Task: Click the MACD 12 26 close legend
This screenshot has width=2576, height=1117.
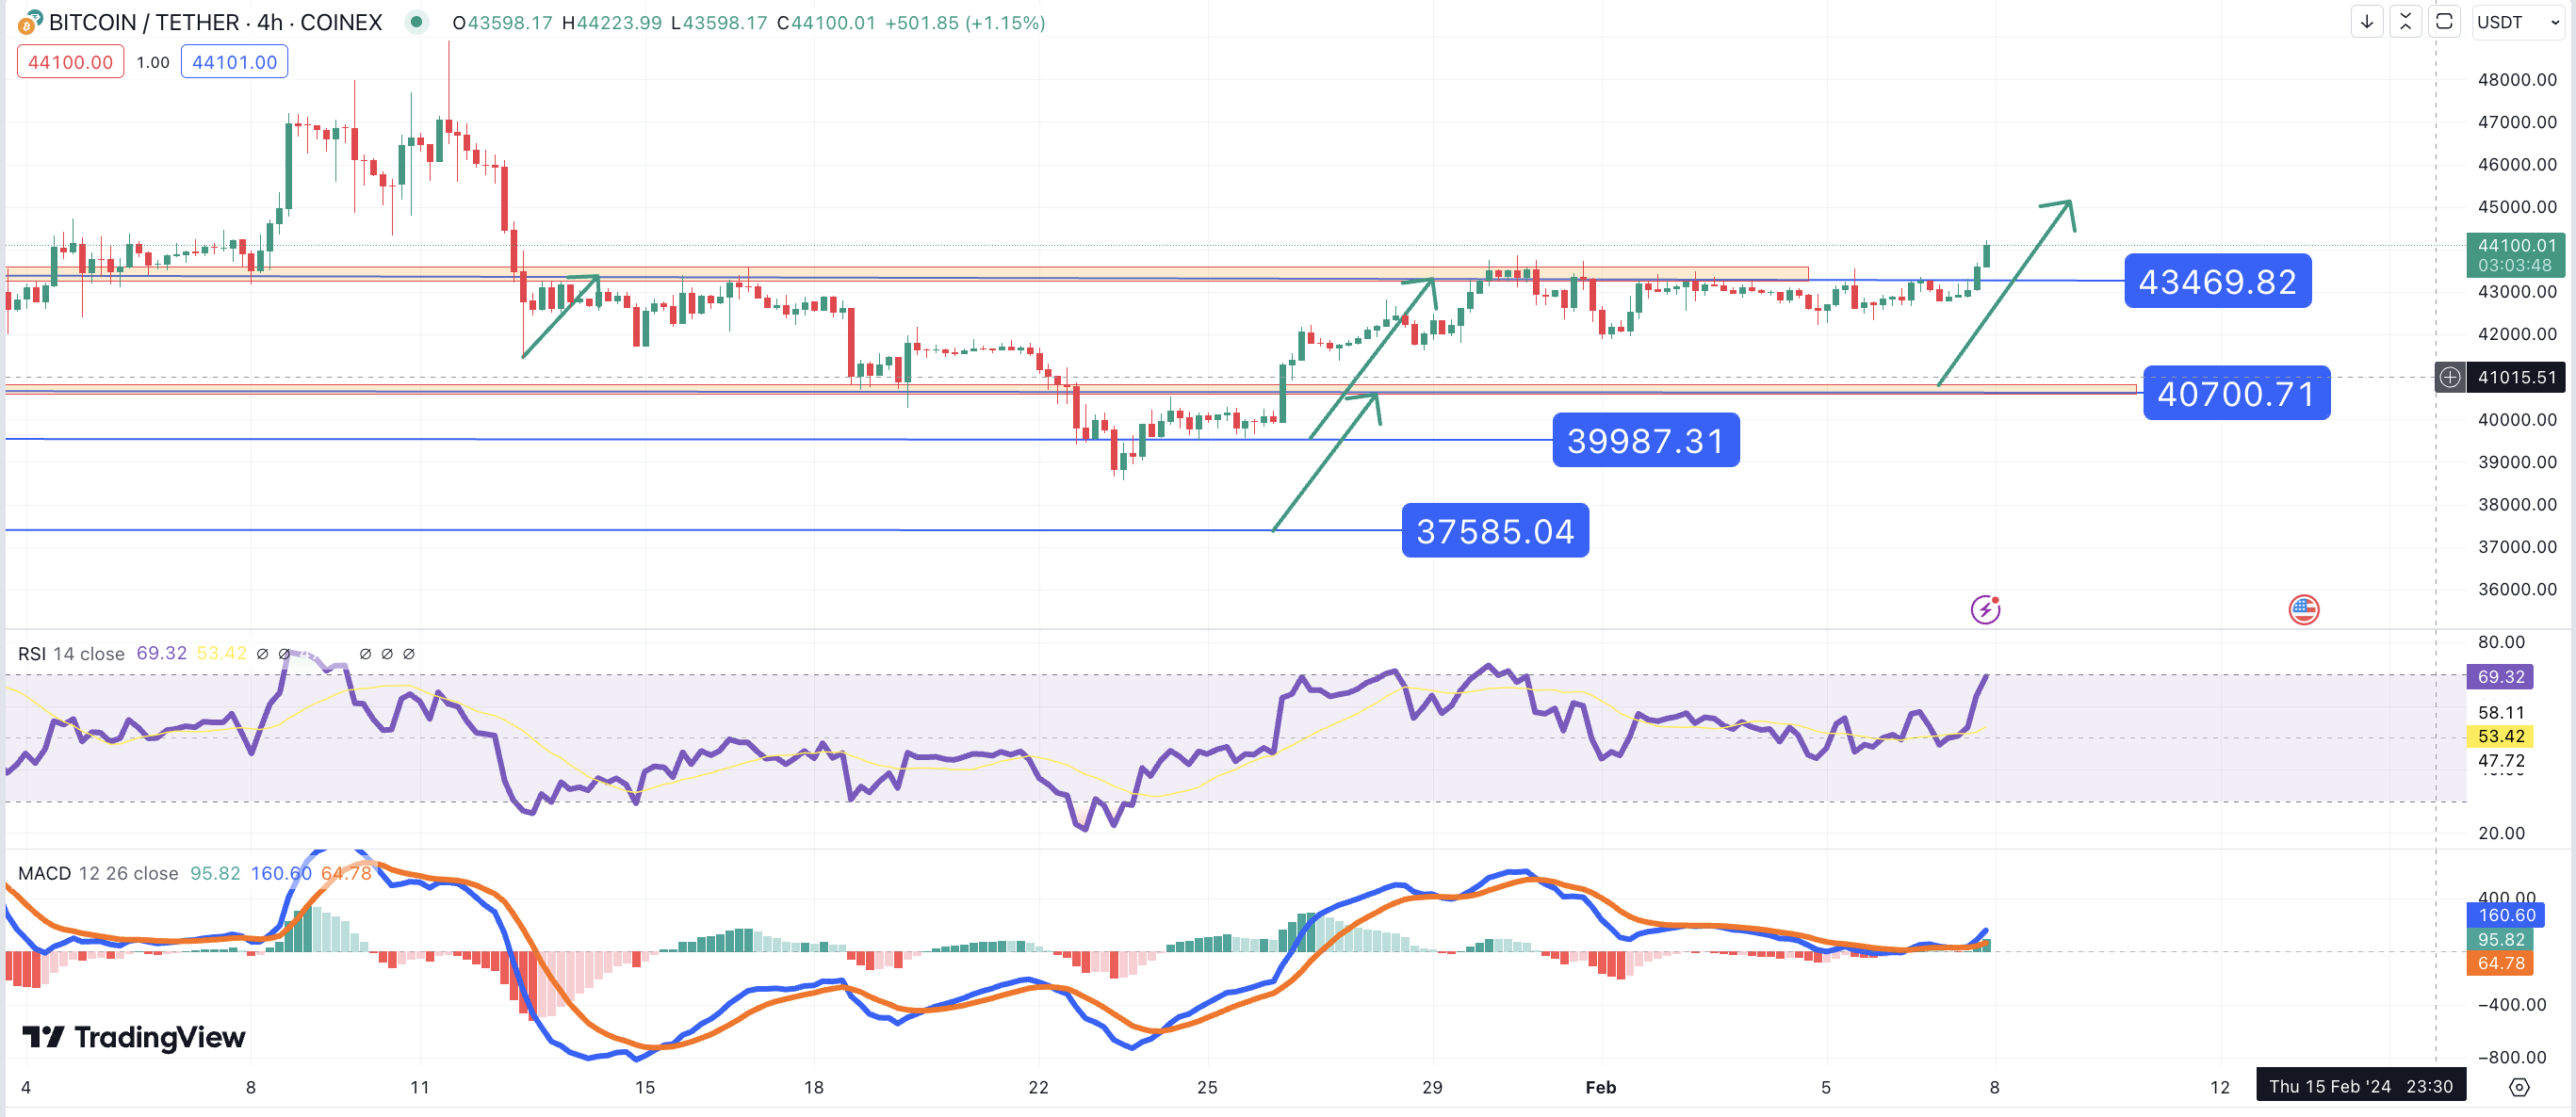Action: click(x=98, y=873)
